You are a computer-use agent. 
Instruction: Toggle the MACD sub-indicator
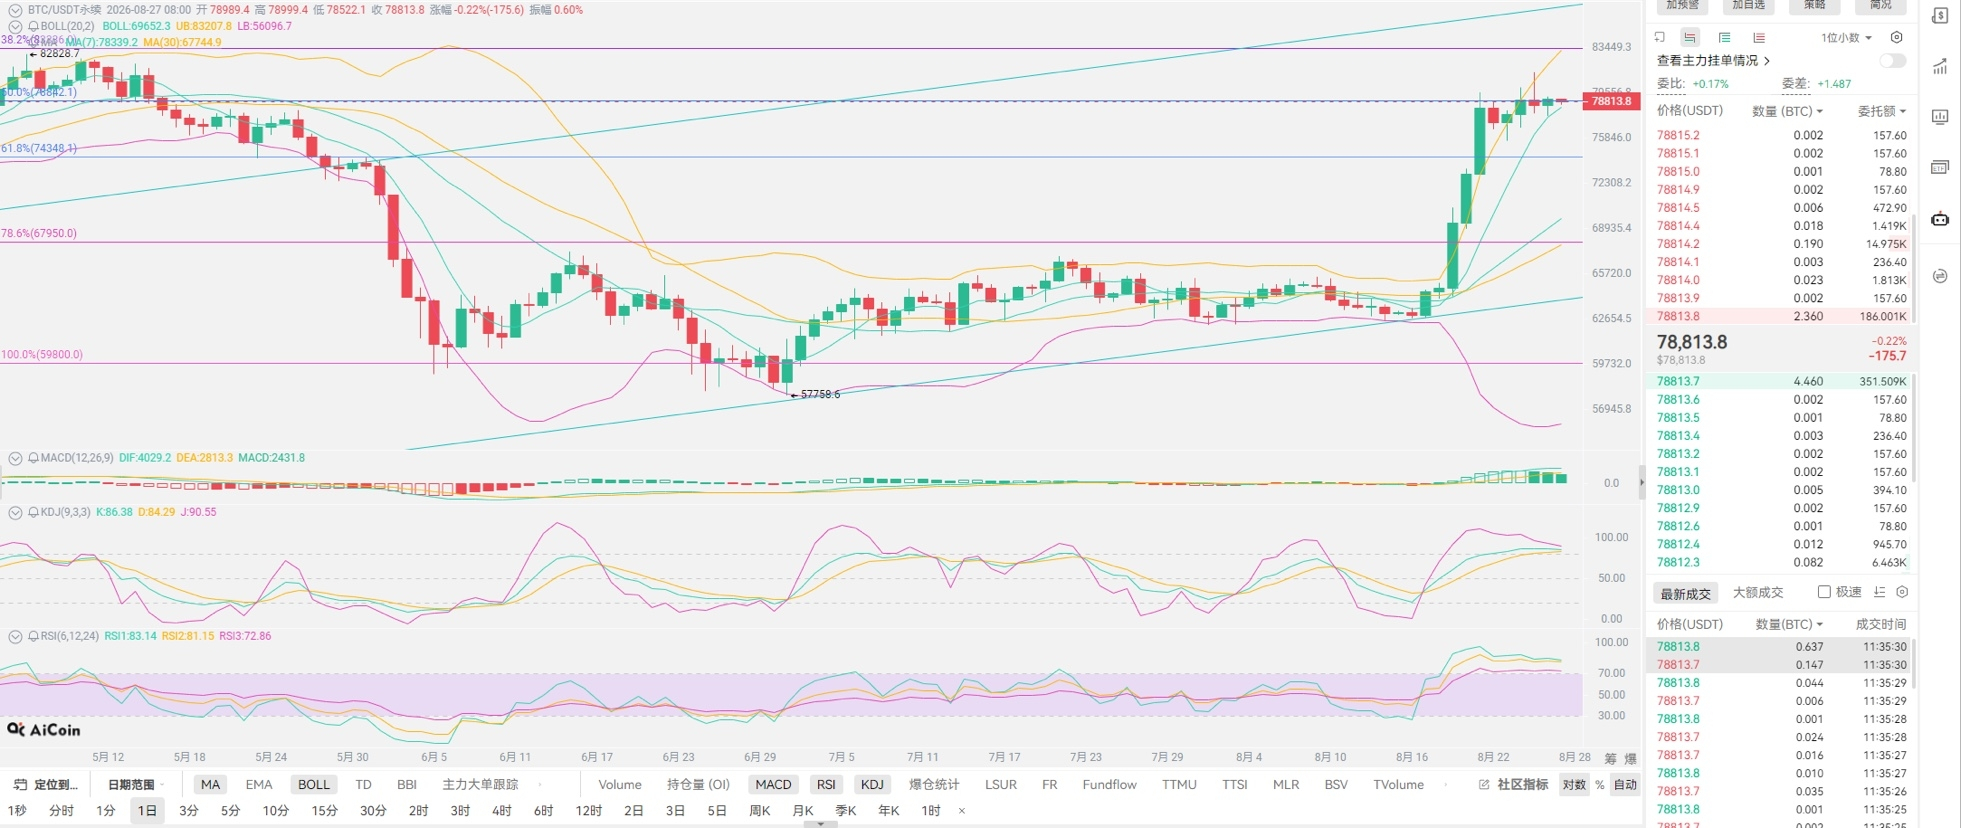pyautogui.click(x=773, y=785)
